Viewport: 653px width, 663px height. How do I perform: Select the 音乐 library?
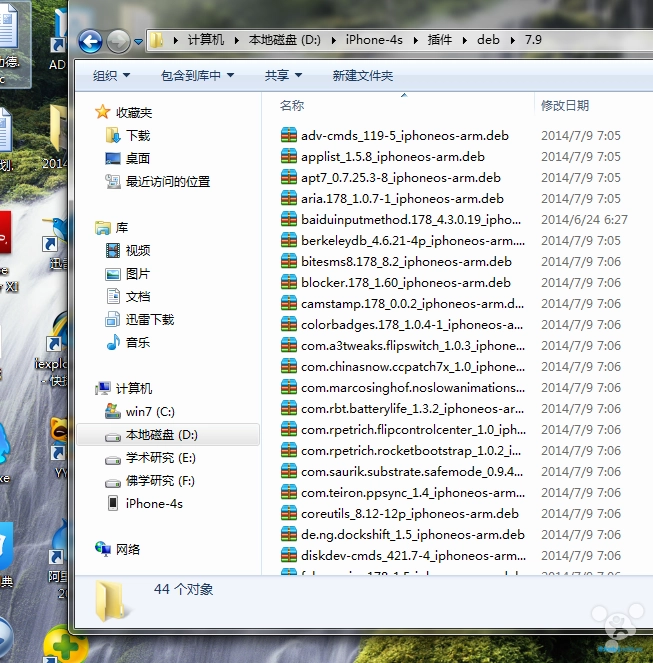[138, 342]
